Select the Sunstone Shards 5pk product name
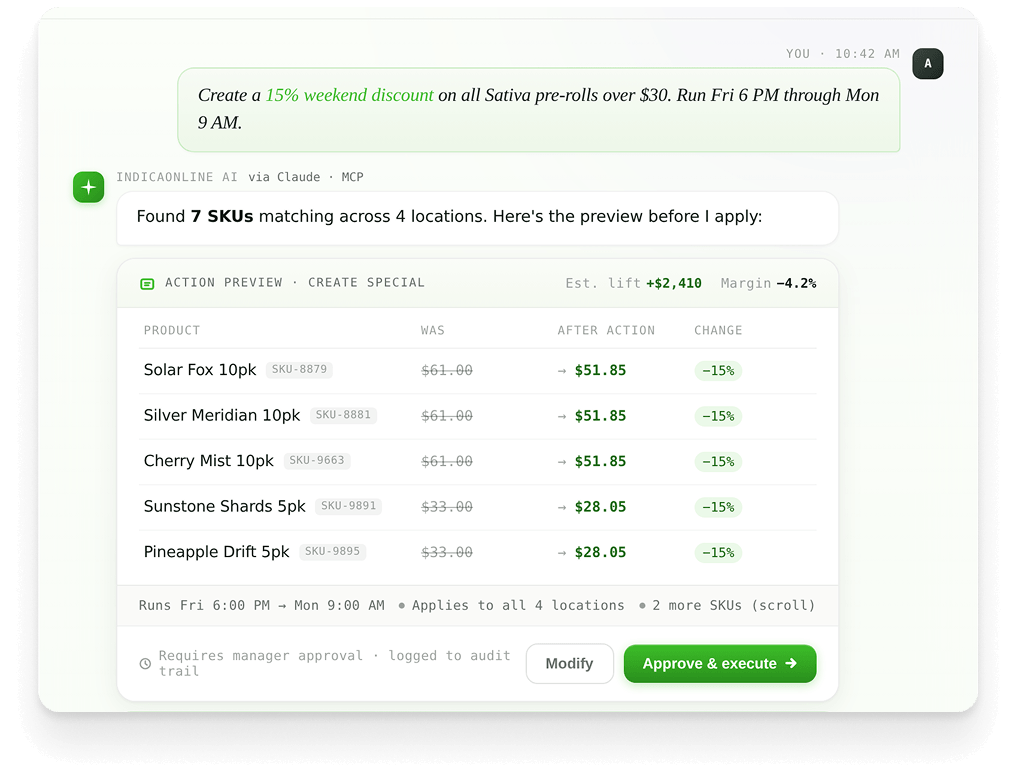The width and height of the screenshot is (1017, 782). point(224,507)
